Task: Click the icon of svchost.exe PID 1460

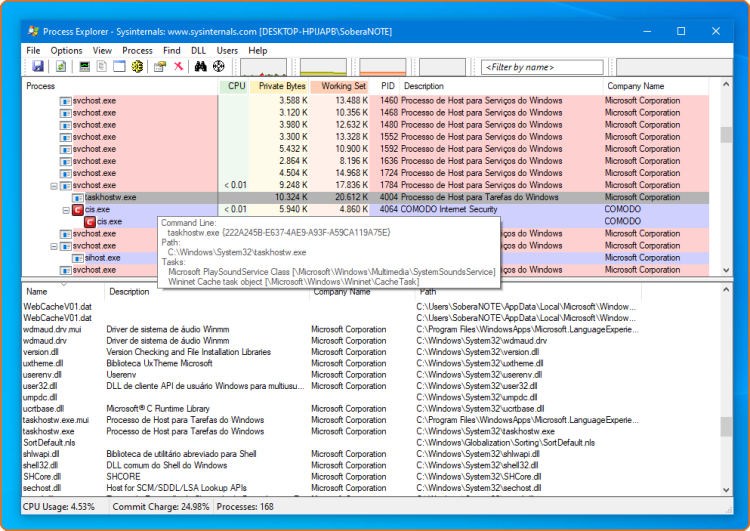Action: [x=66, y=101]
